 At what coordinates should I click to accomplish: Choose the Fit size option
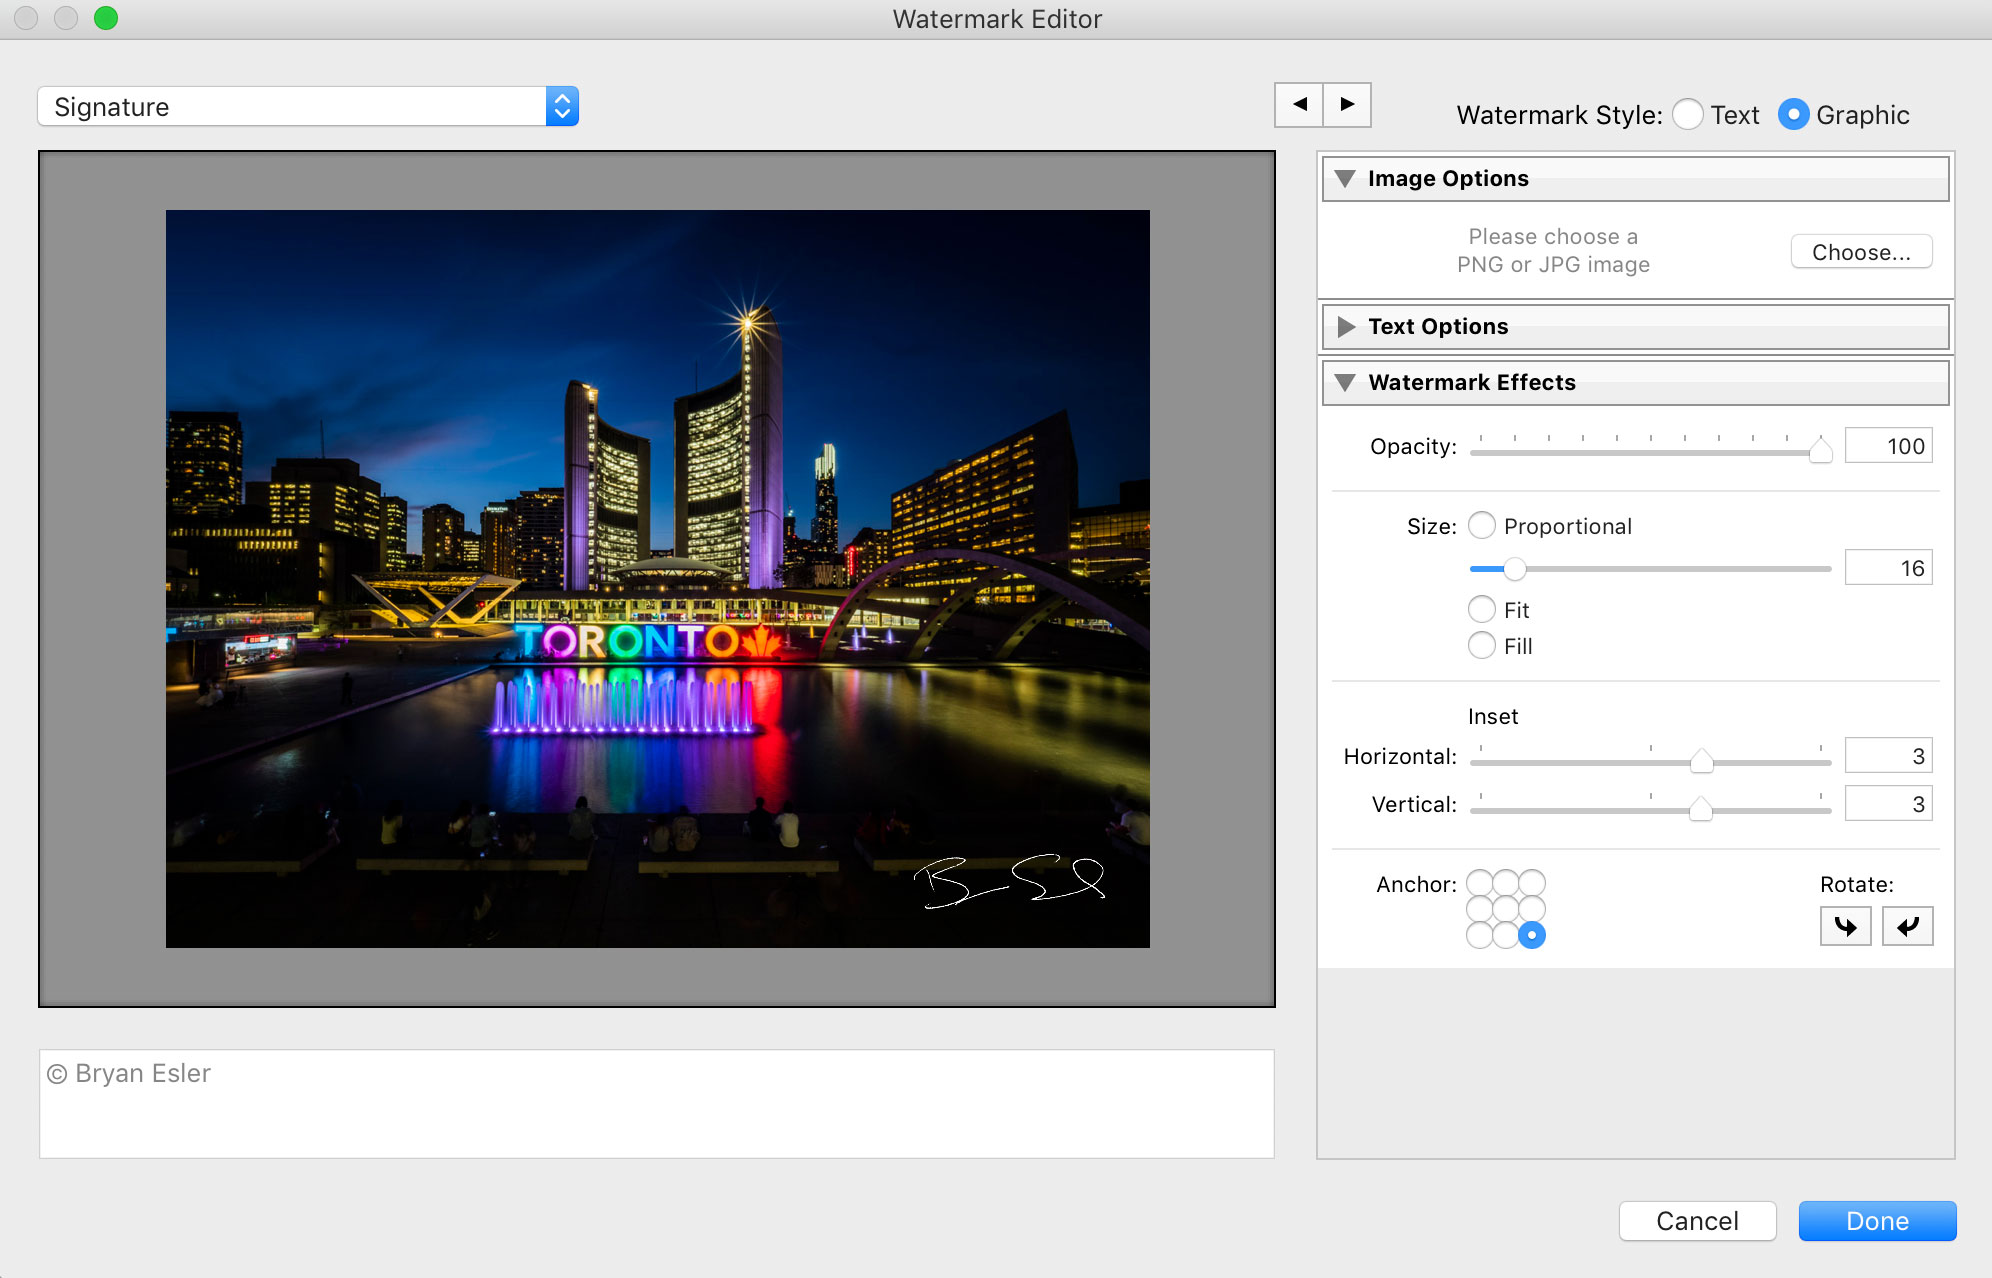(x=1482, y=610)
